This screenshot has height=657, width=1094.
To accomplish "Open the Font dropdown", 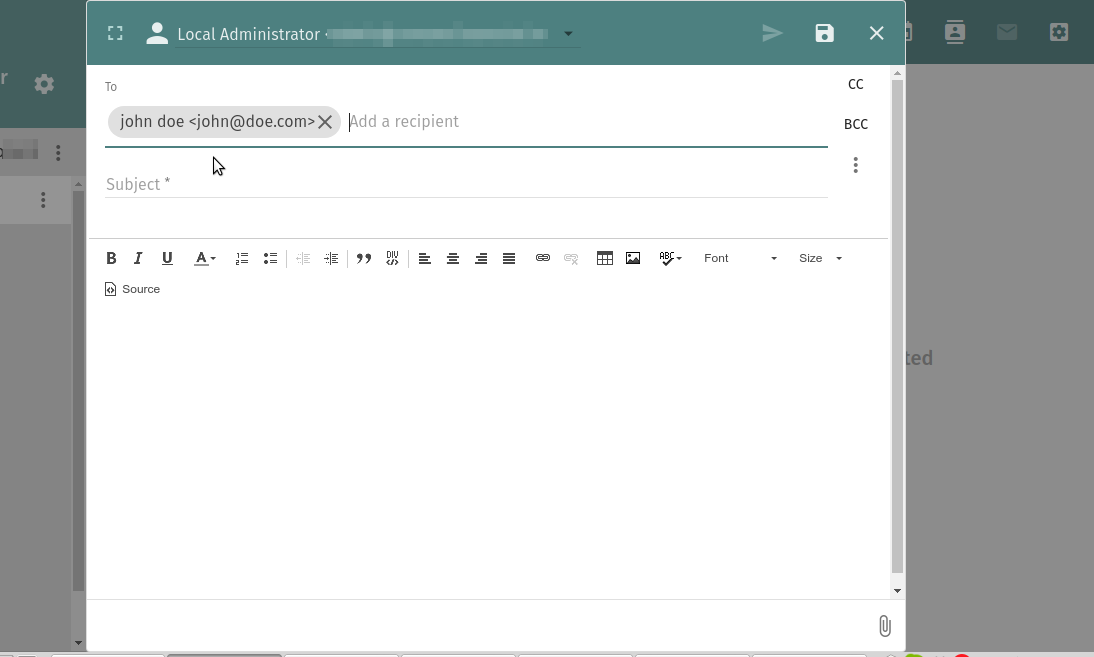I will [x=739, y=258].
